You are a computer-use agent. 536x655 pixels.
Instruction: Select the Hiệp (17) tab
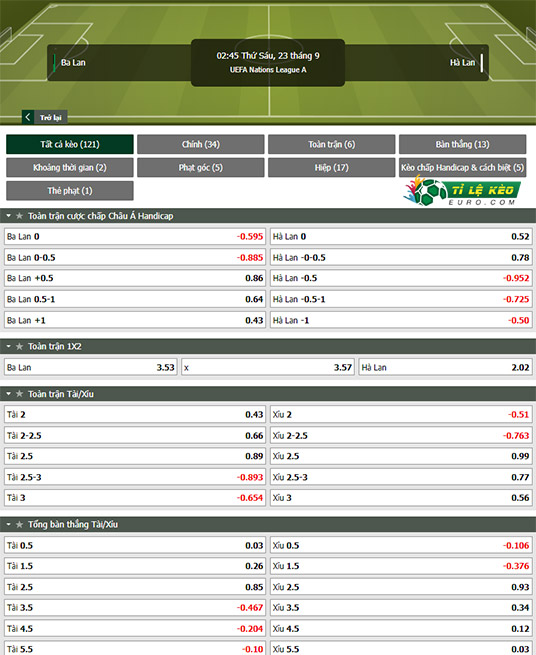pos(332,168)
